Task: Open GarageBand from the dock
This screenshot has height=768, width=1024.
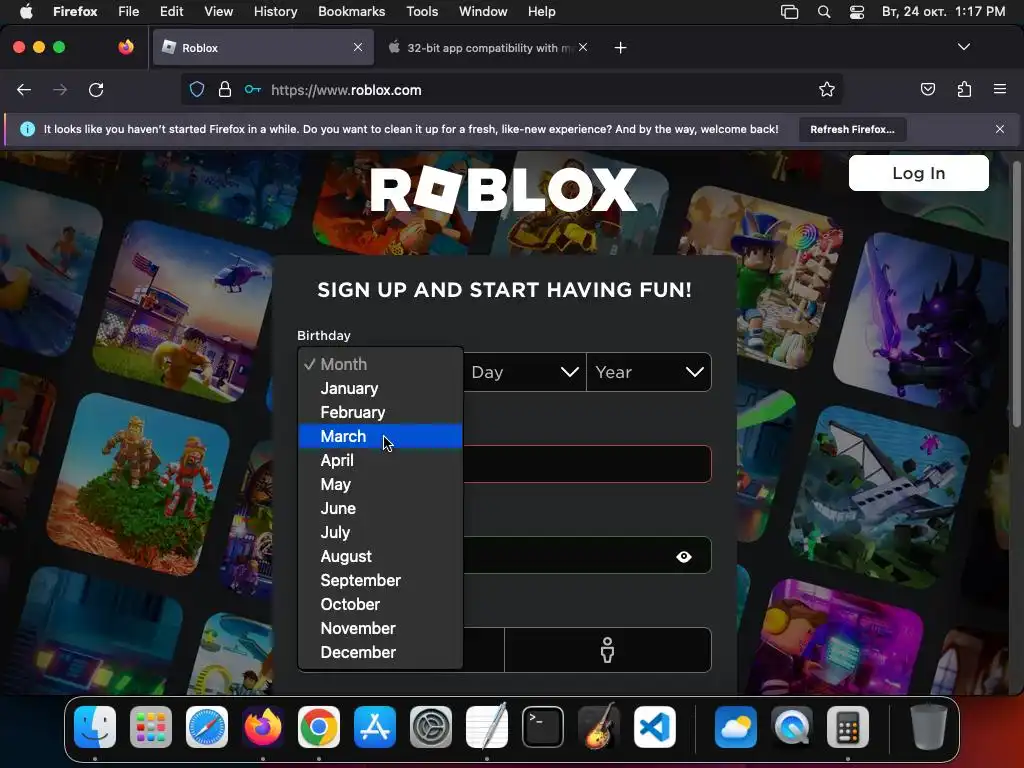Action: (599, 727)
